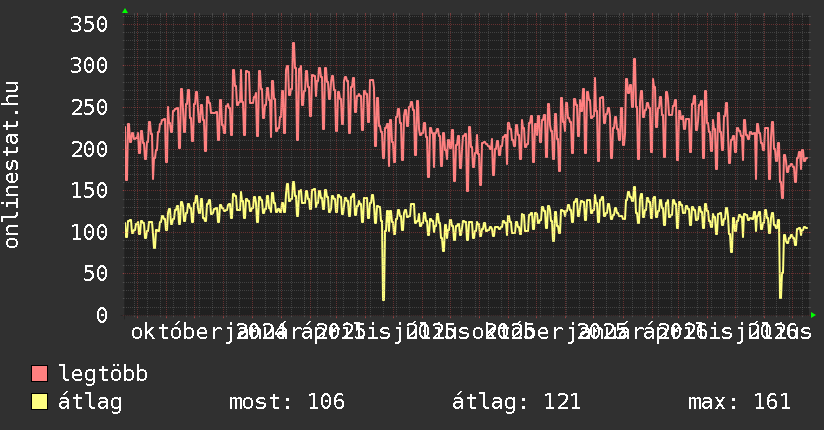Click the 150 Y-axis label
This screenshot has height=430, width=824.
coord(89,190)
